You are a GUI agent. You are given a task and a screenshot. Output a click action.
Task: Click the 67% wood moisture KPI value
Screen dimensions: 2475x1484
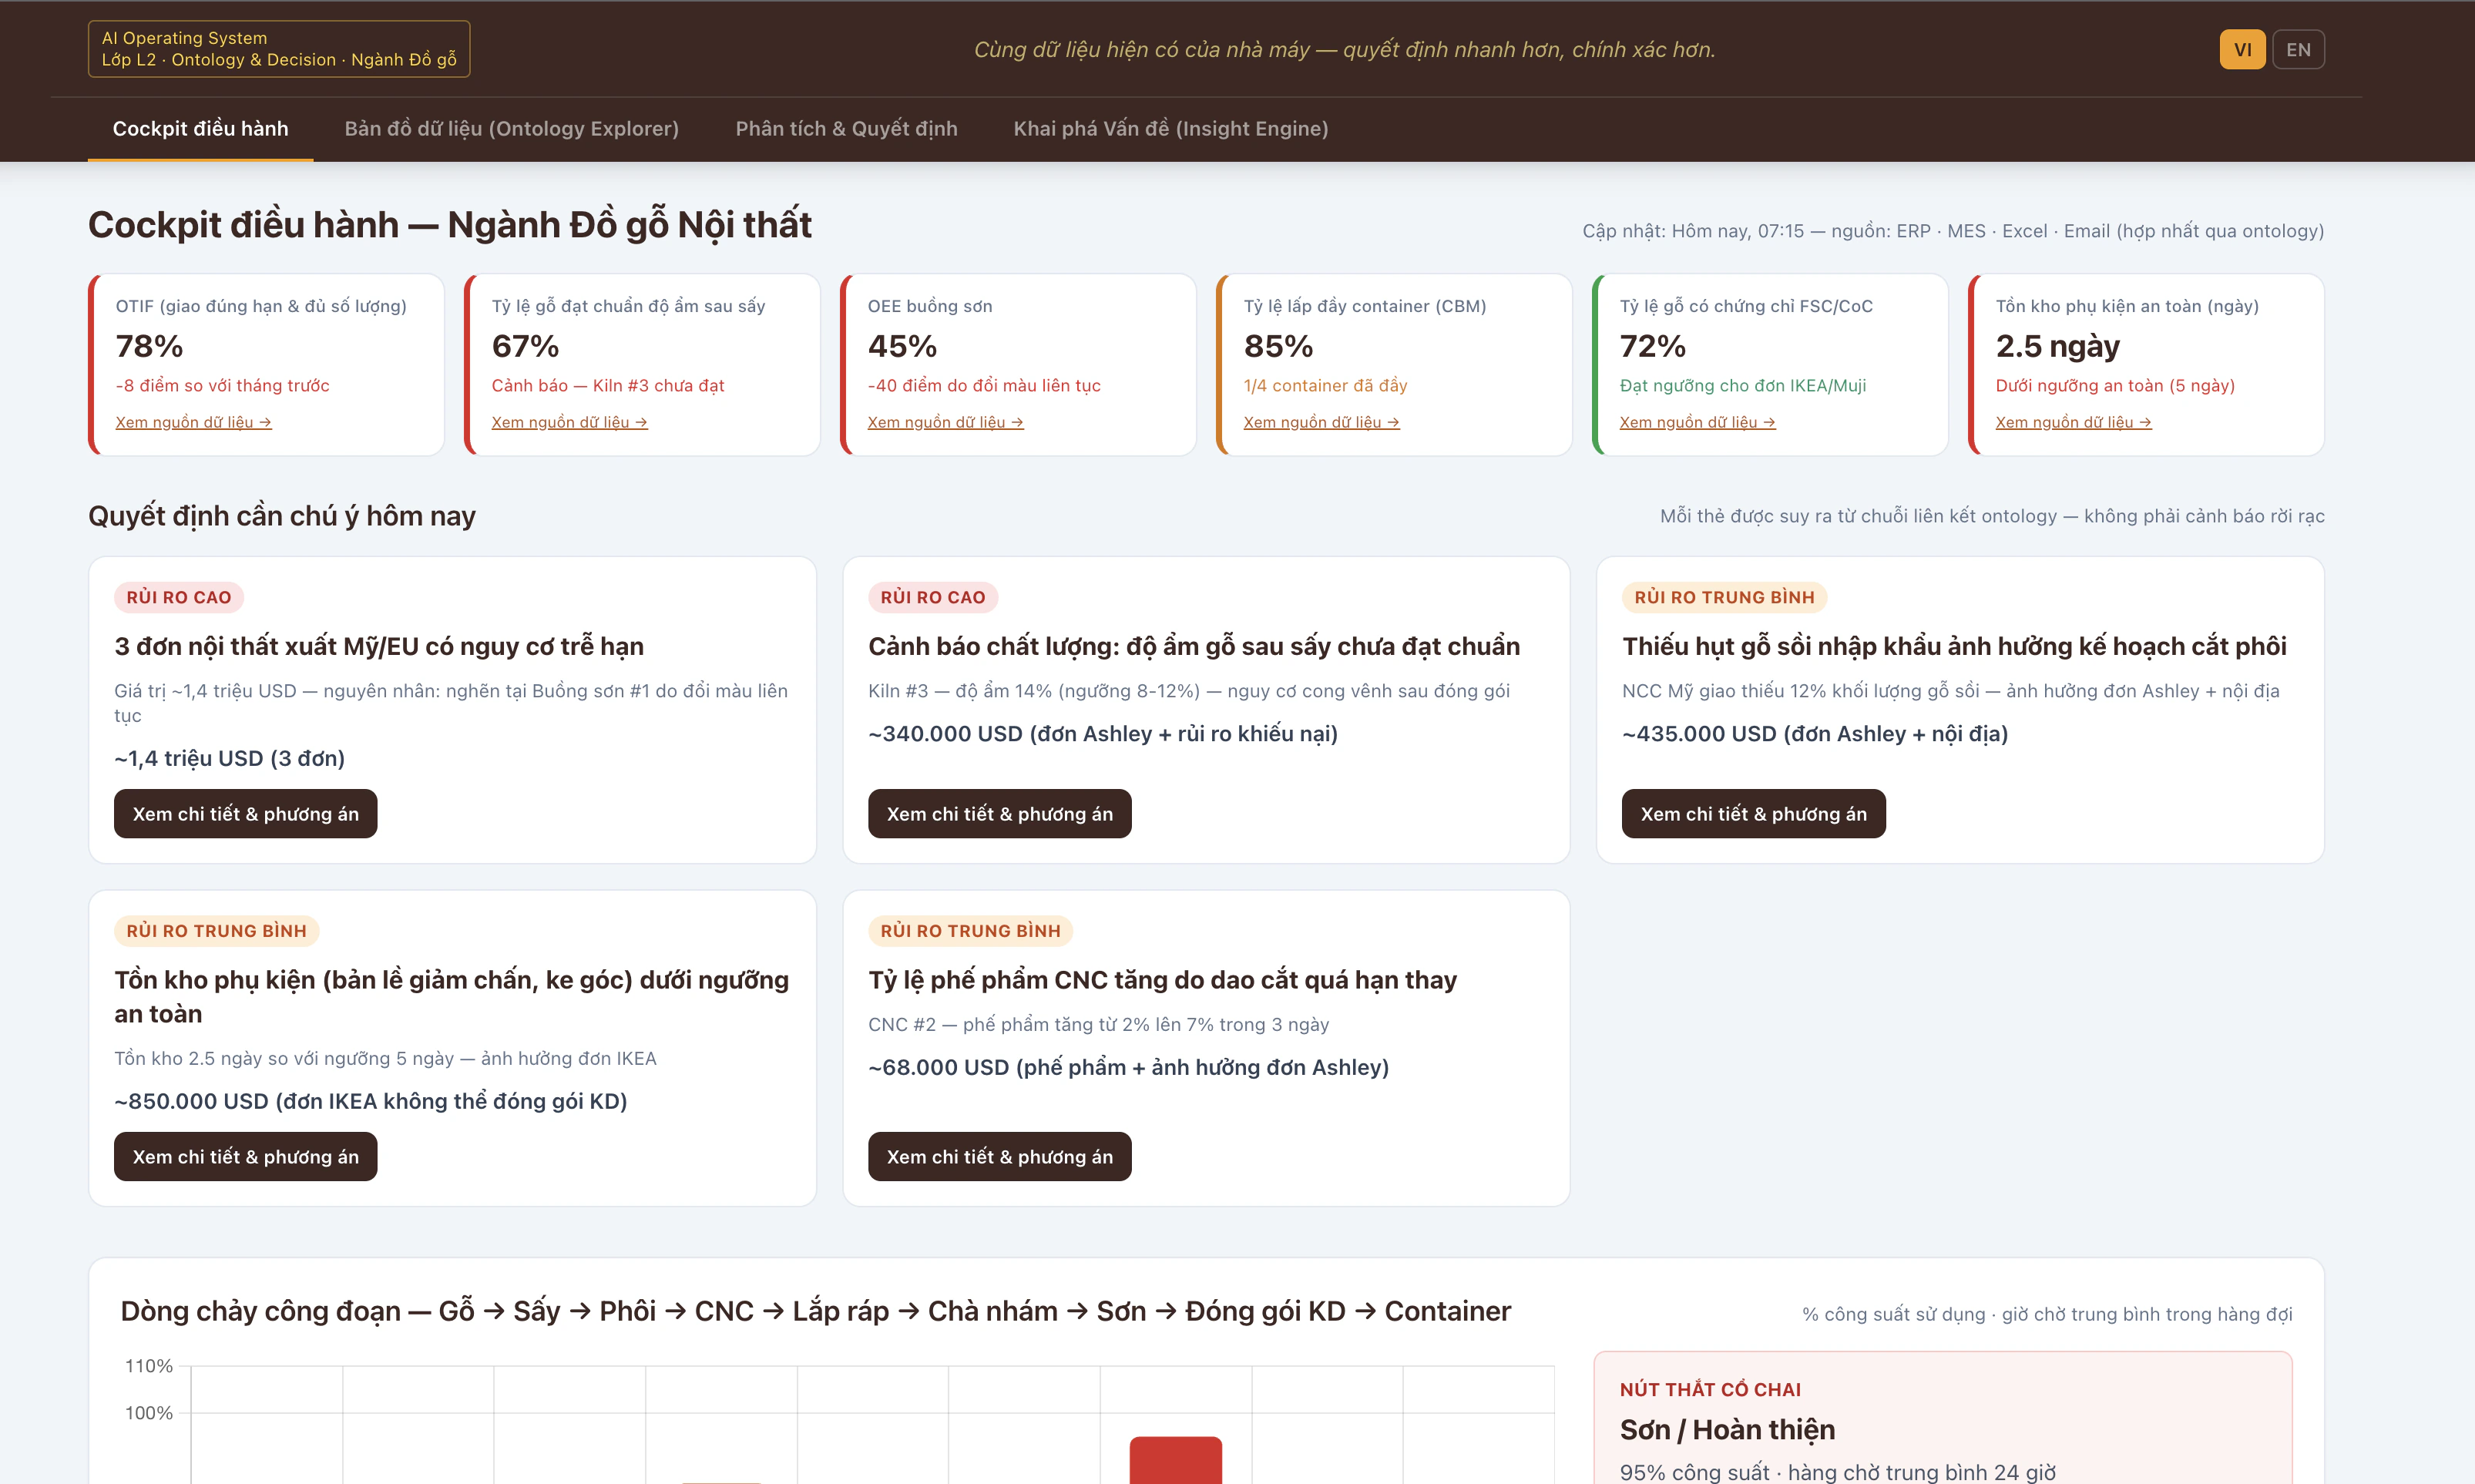pos(525,346)
